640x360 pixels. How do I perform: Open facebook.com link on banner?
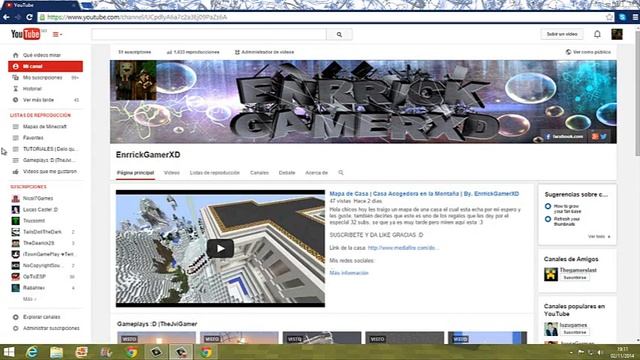tap(564, 137)
